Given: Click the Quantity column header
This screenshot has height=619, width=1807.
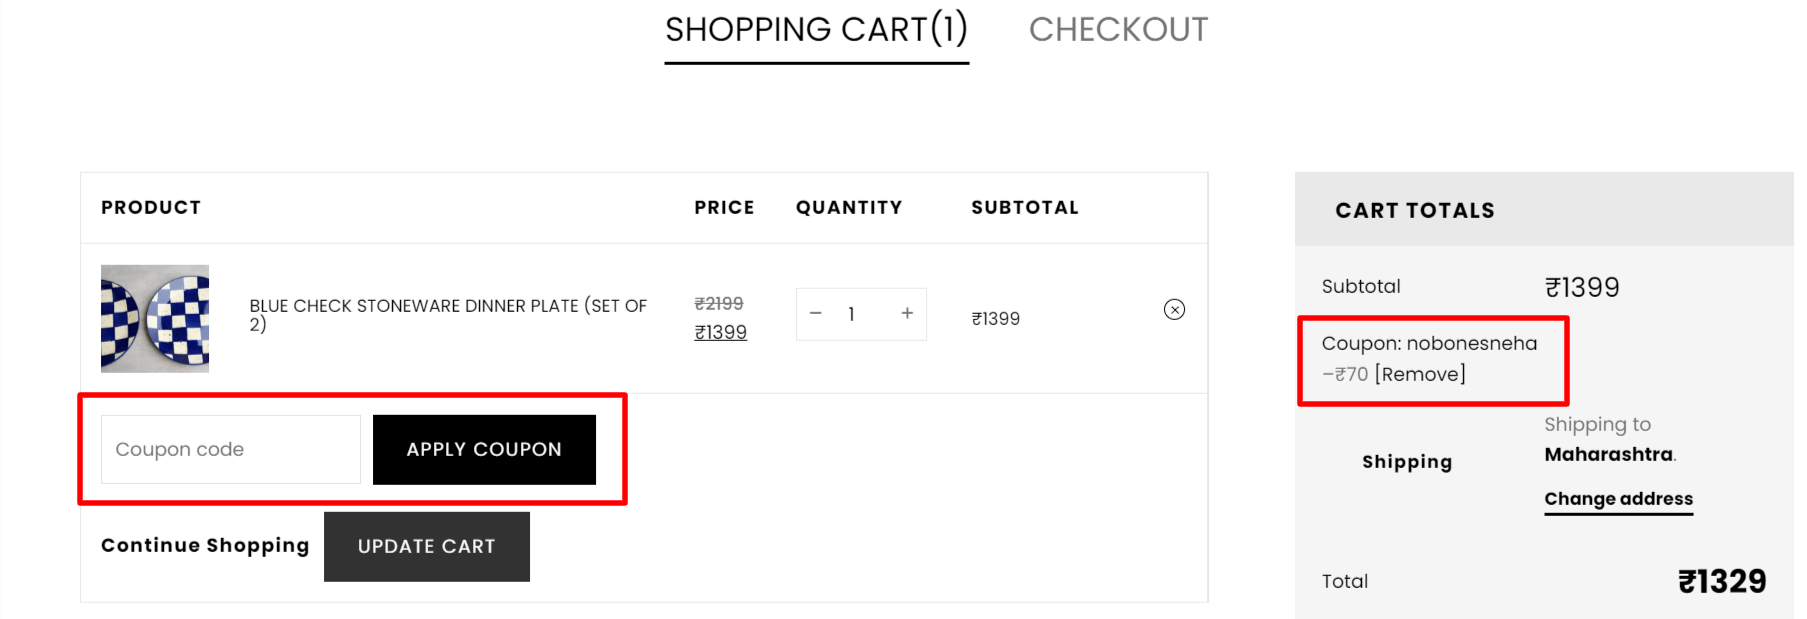Looking at the screenshot, I should coord(849,207).
